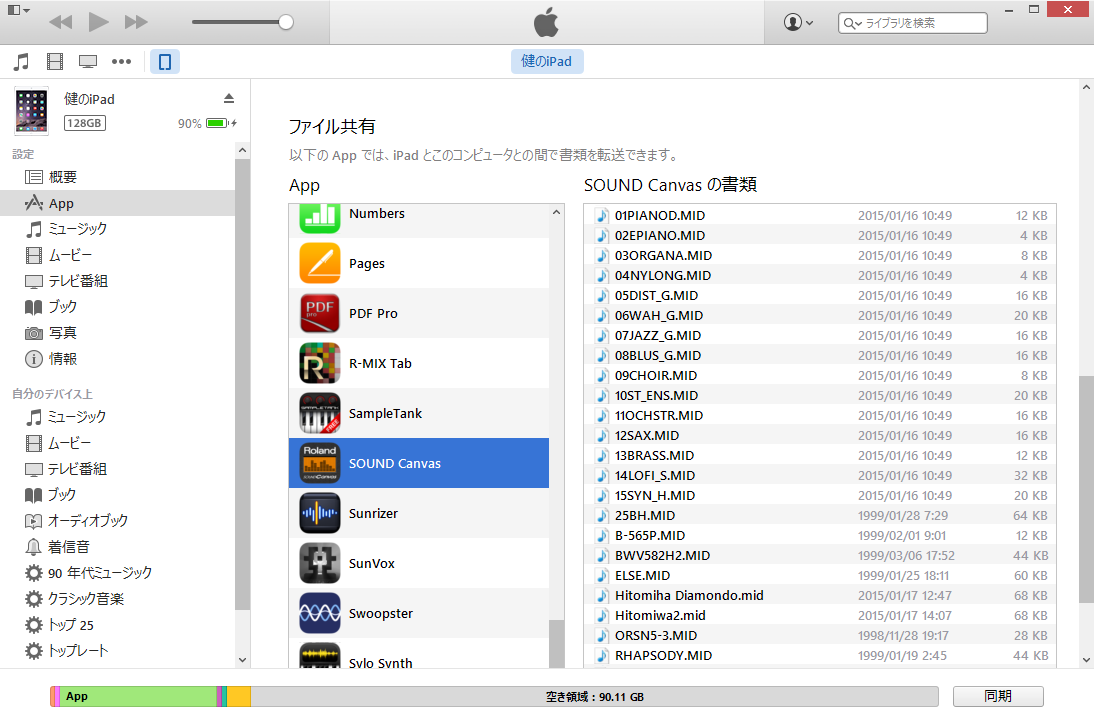1094x724 pixels.
Task: Select Numbers app icon in list
Action: (320, 218)
